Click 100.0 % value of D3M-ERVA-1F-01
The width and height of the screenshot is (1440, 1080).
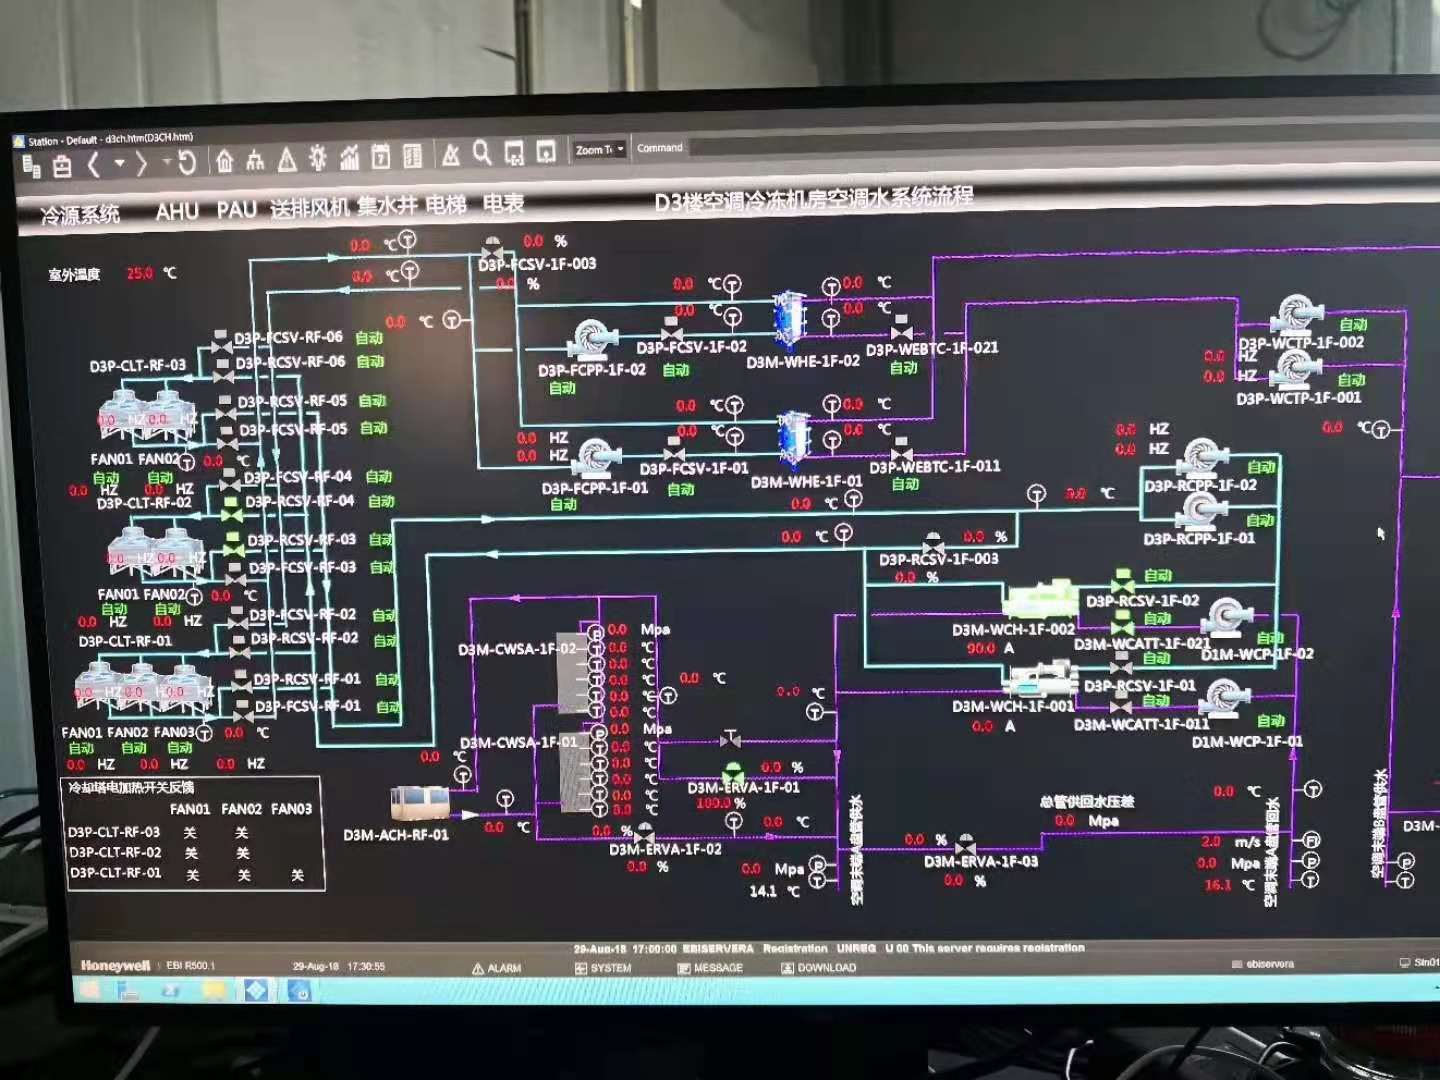pos(721,803)
